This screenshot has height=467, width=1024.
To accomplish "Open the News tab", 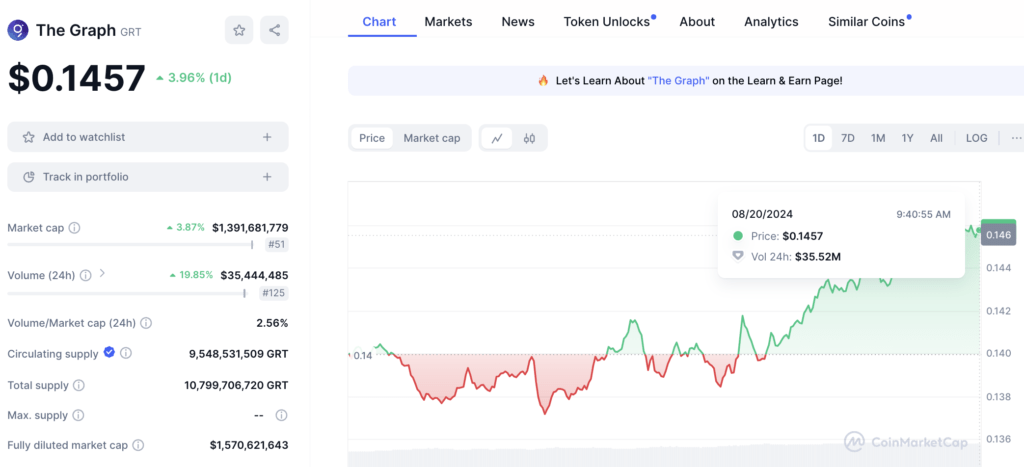I will pos(518,22).
